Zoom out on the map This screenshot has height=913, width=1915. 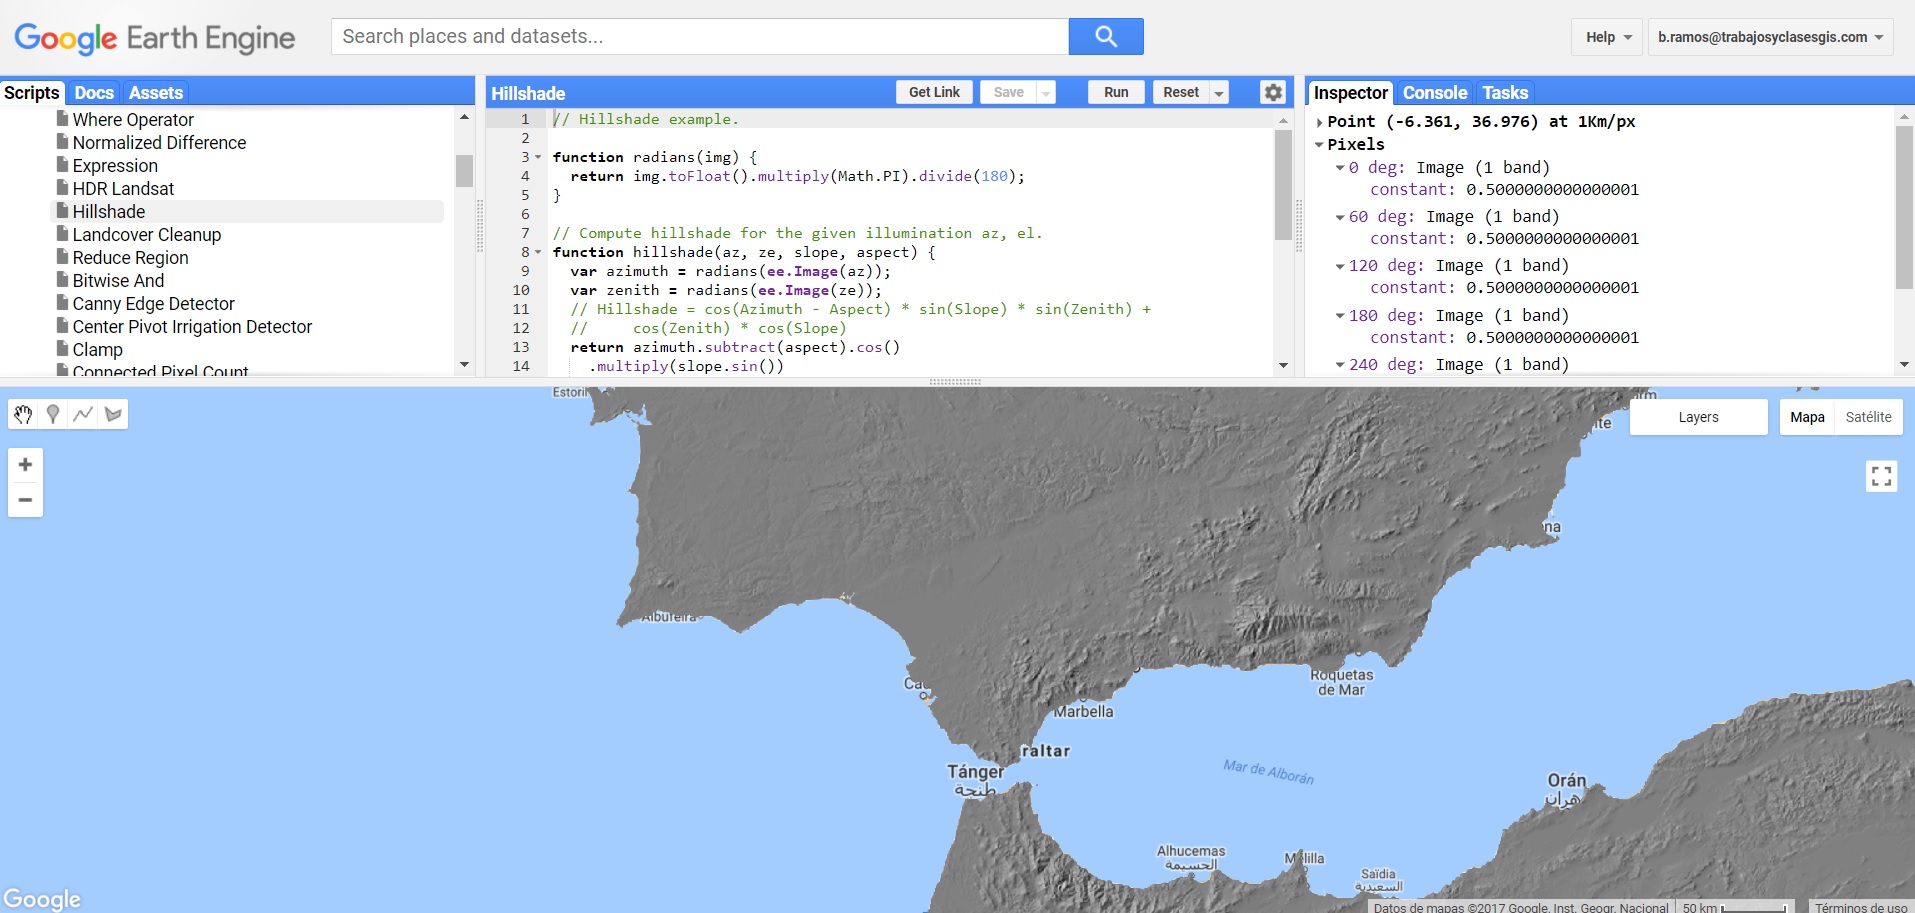click(25, 498)
